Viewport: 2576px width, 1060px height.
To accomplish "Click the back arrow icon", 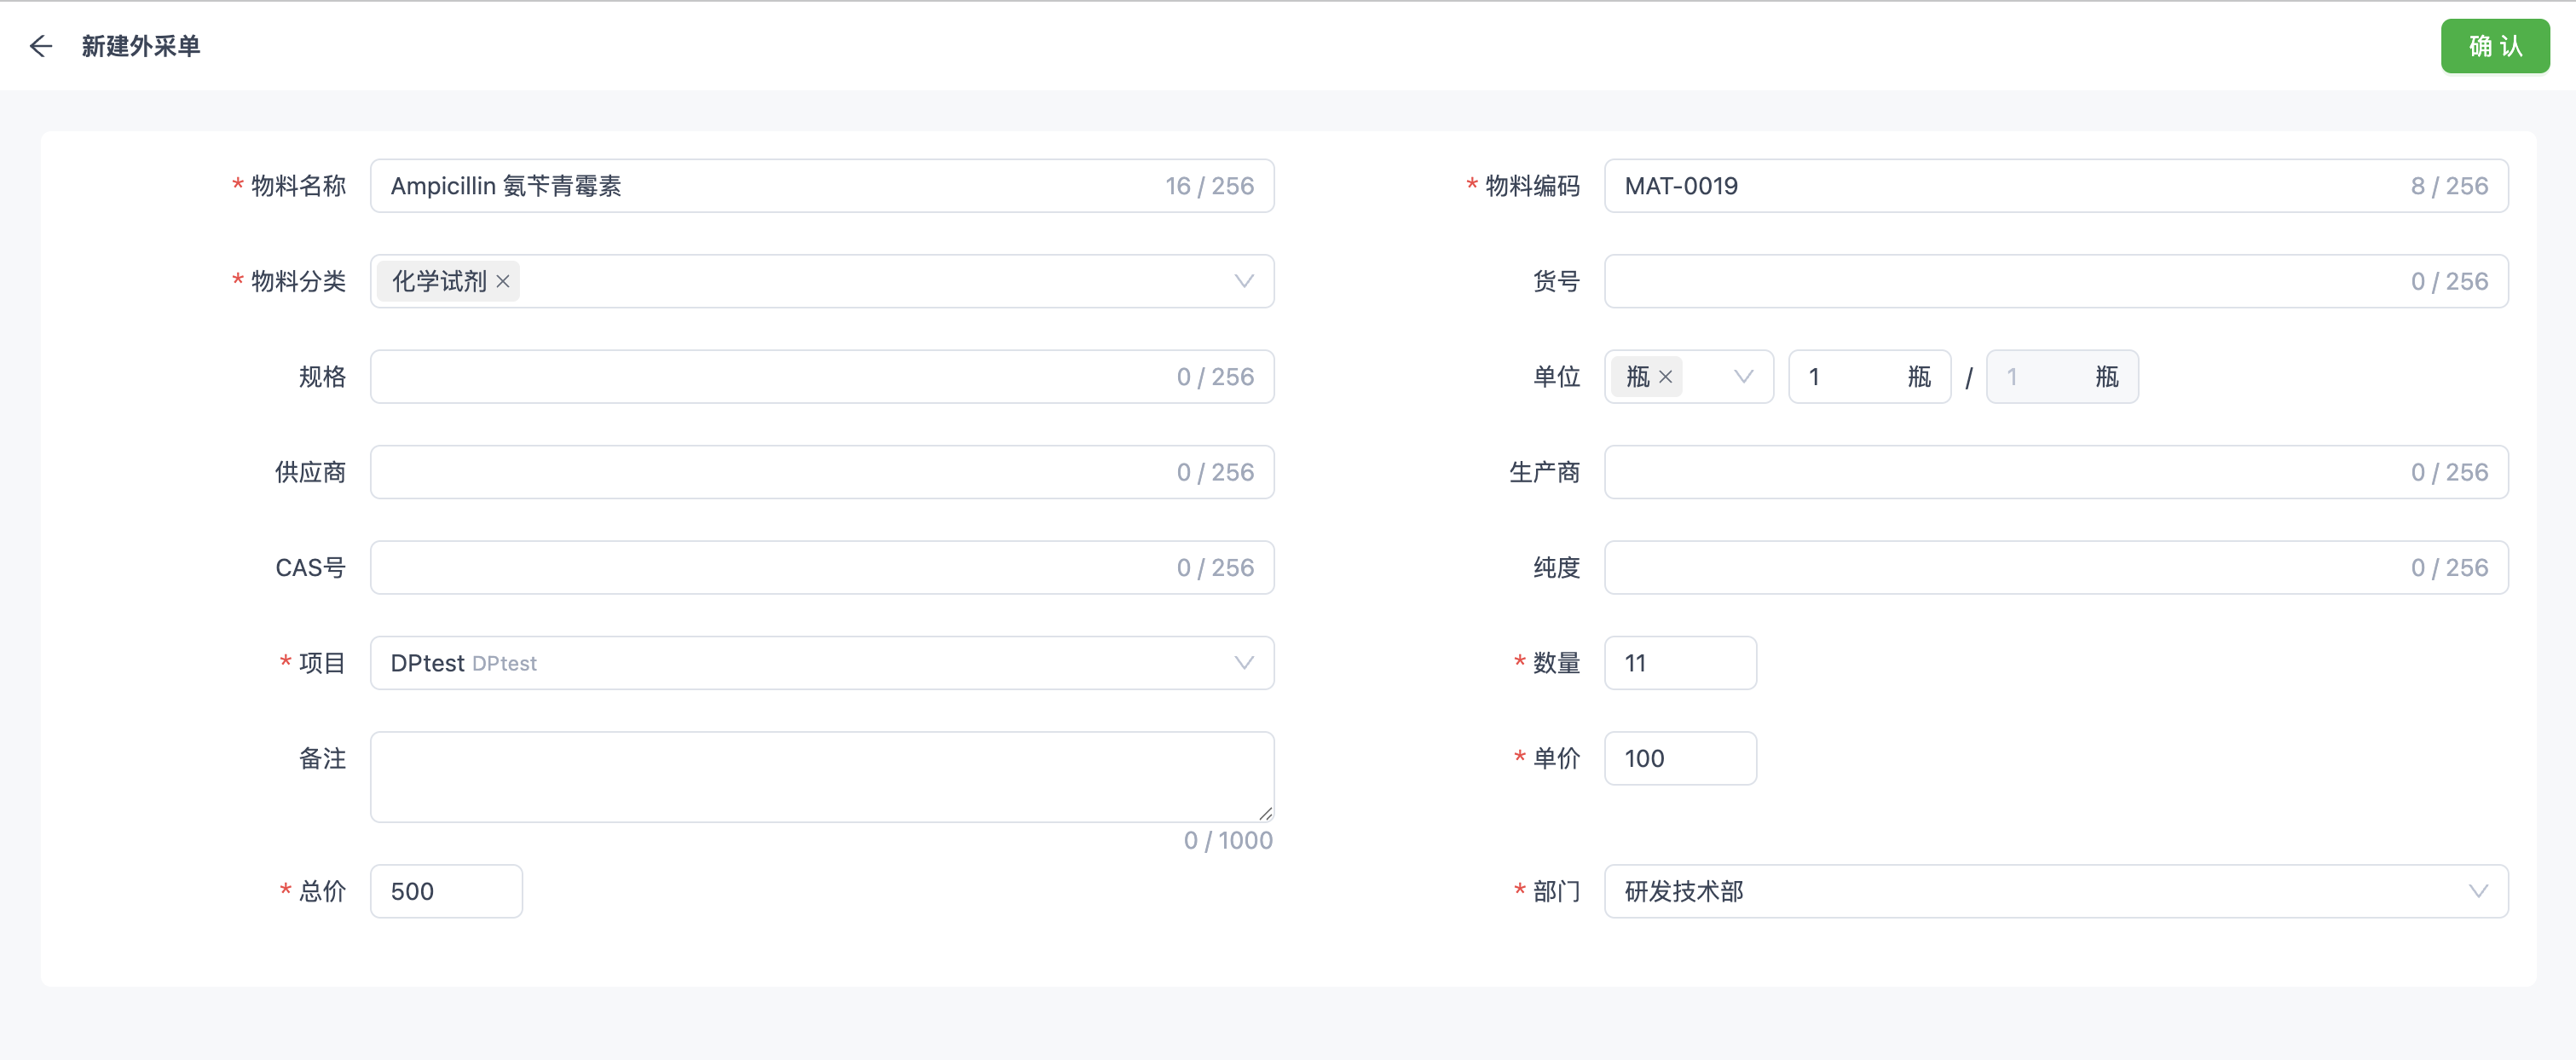I will (x=40, y=46).
